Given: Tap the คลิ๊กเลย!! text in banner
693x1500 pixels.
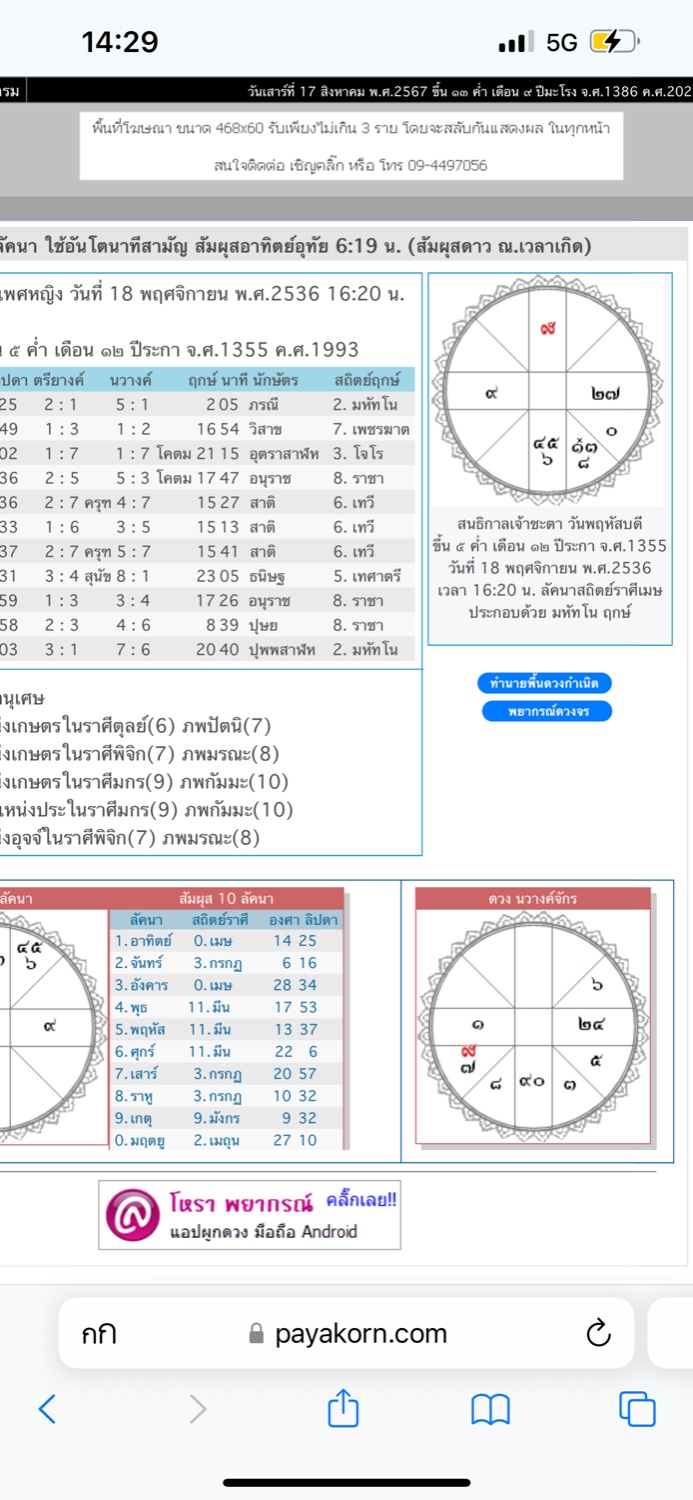Looking at the screenshot, I should point(361,1199).
